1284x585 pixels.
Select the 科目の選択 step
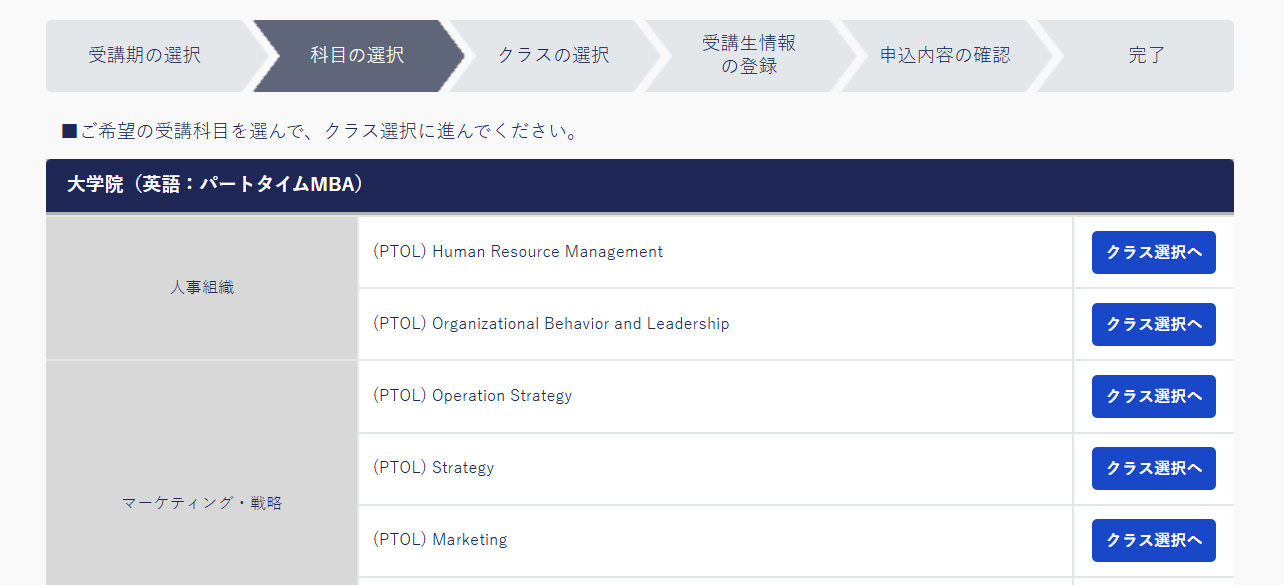tap(357, 56)
